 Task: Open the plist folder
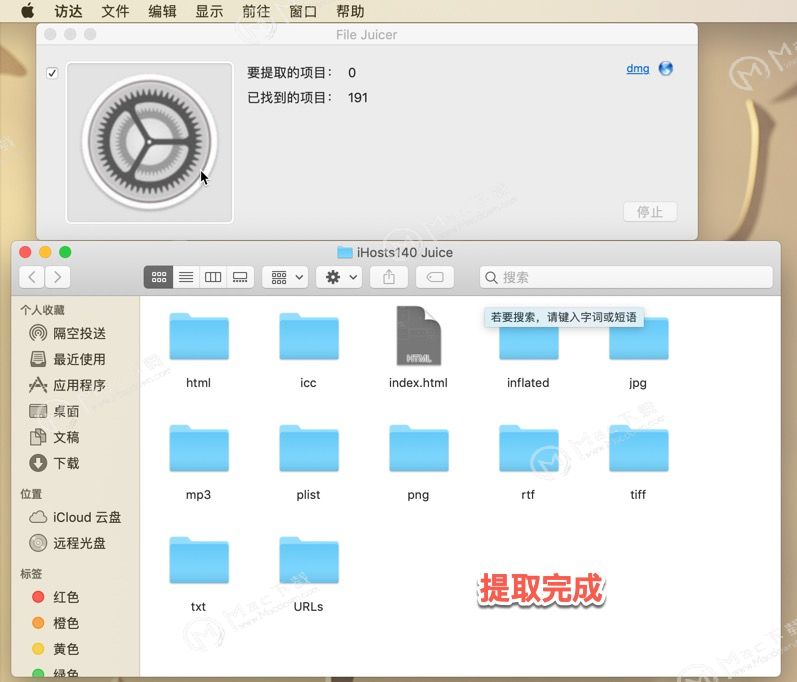point(309,448)
